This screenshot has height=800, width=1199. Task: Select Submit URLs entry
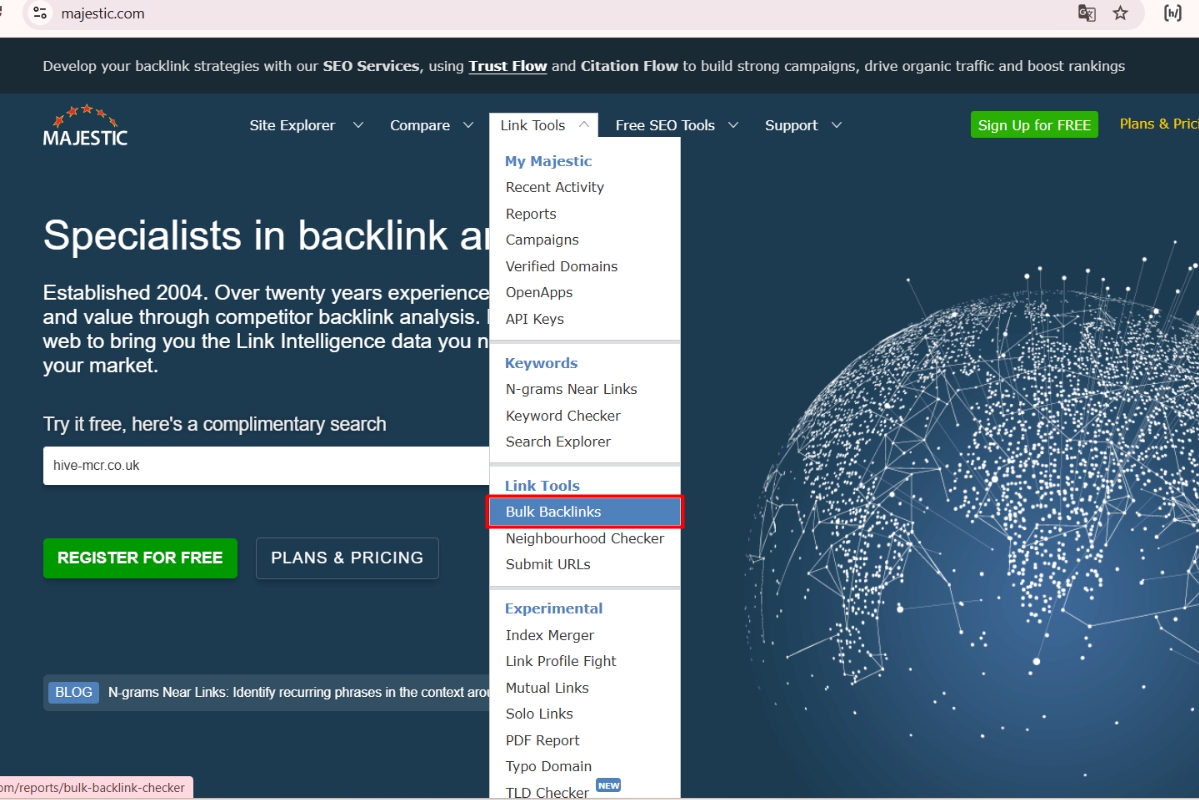click(548, 564)
